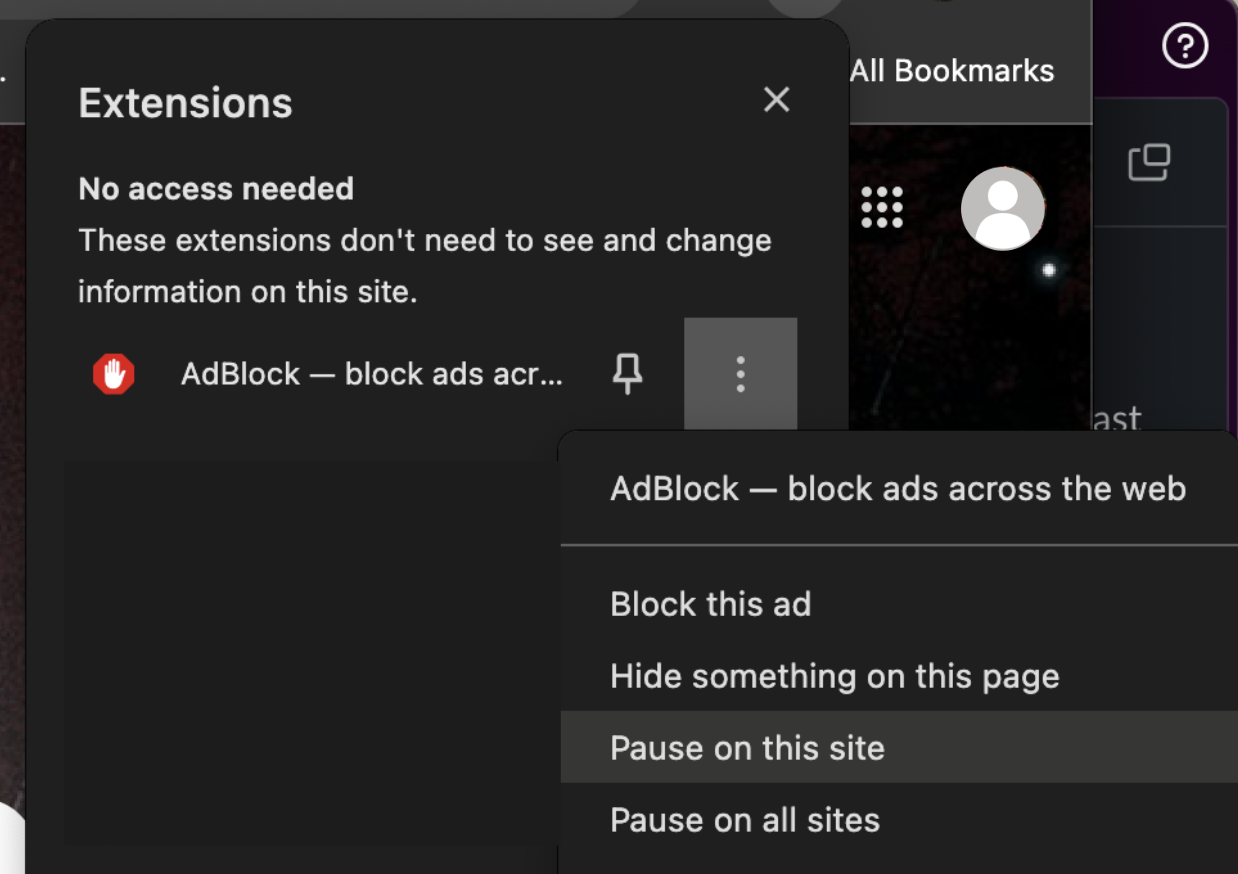Viewport: 1238px width, 874px height.
Task: Open the Google apps grid launcher
Action: 882,208
